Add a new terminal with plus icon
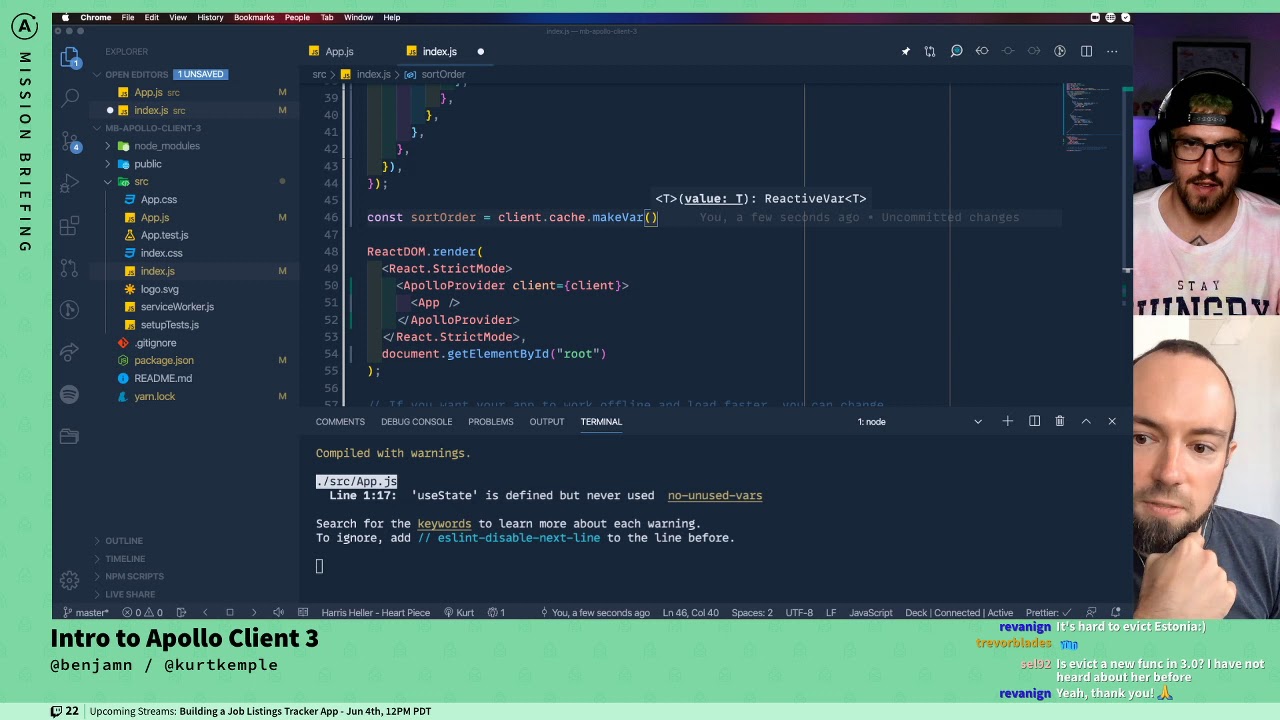Image resolution: width=1280 pixels, height=720 pixels. pyautogui.click(x=1008, y=422)
